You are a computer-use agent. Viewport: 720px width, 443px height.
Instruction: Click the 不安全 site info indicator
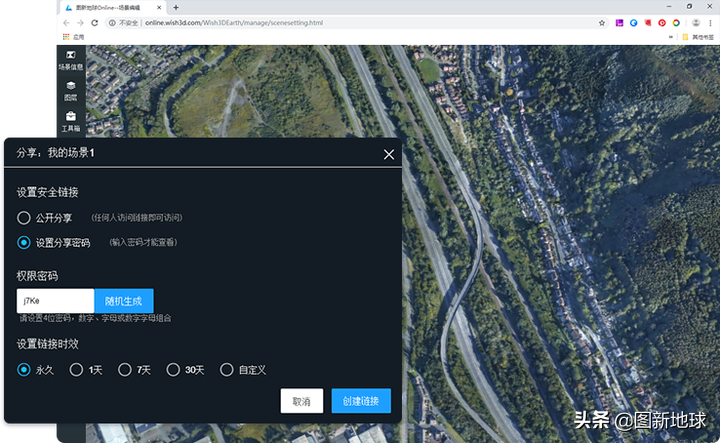point(124,23)
